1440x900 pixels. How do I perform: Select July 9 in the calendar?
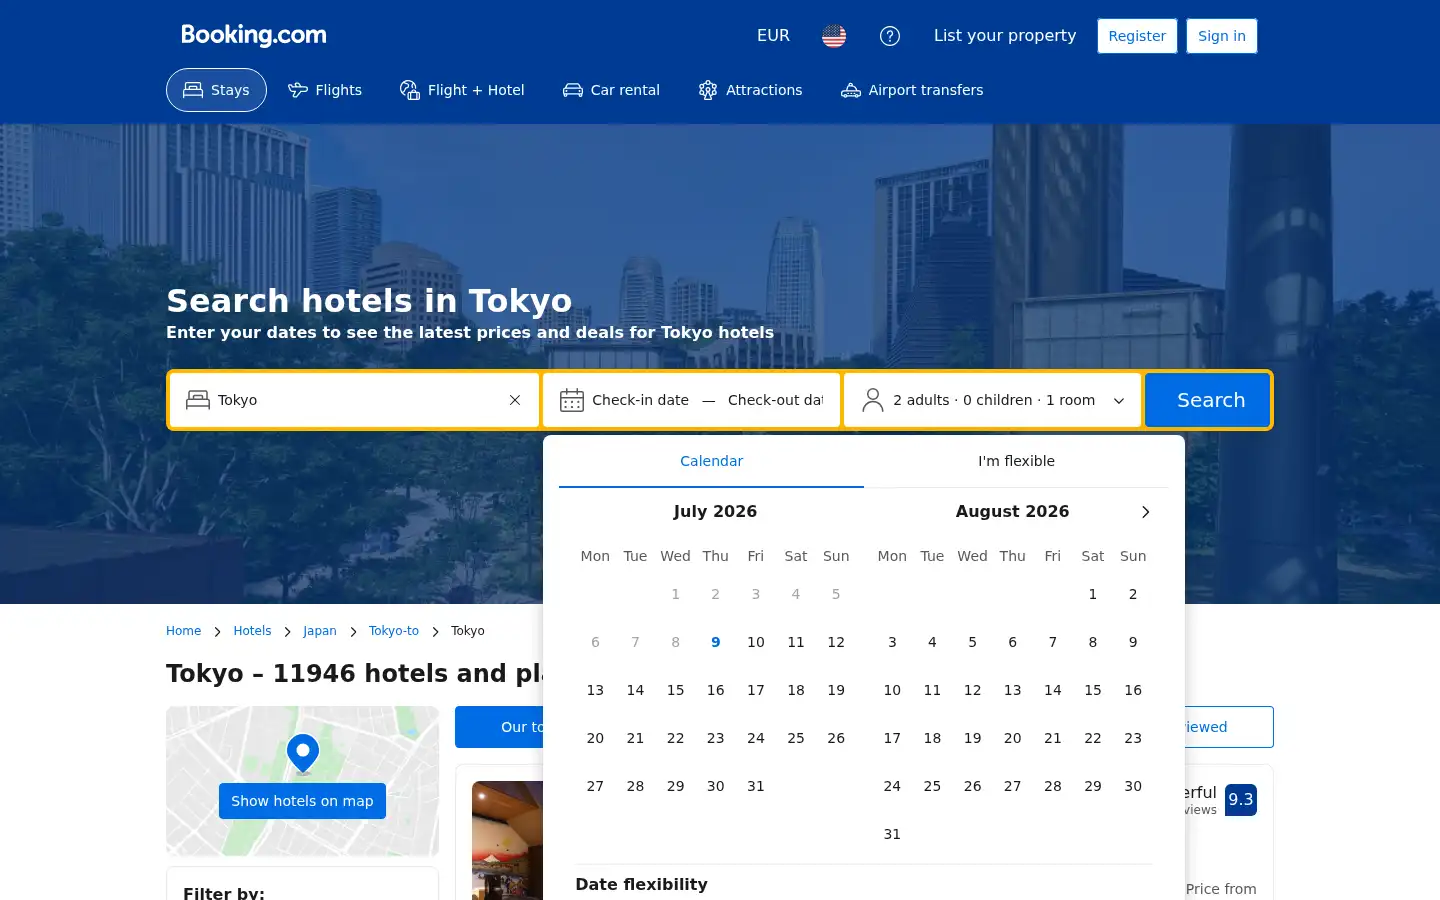coord(716,642)
